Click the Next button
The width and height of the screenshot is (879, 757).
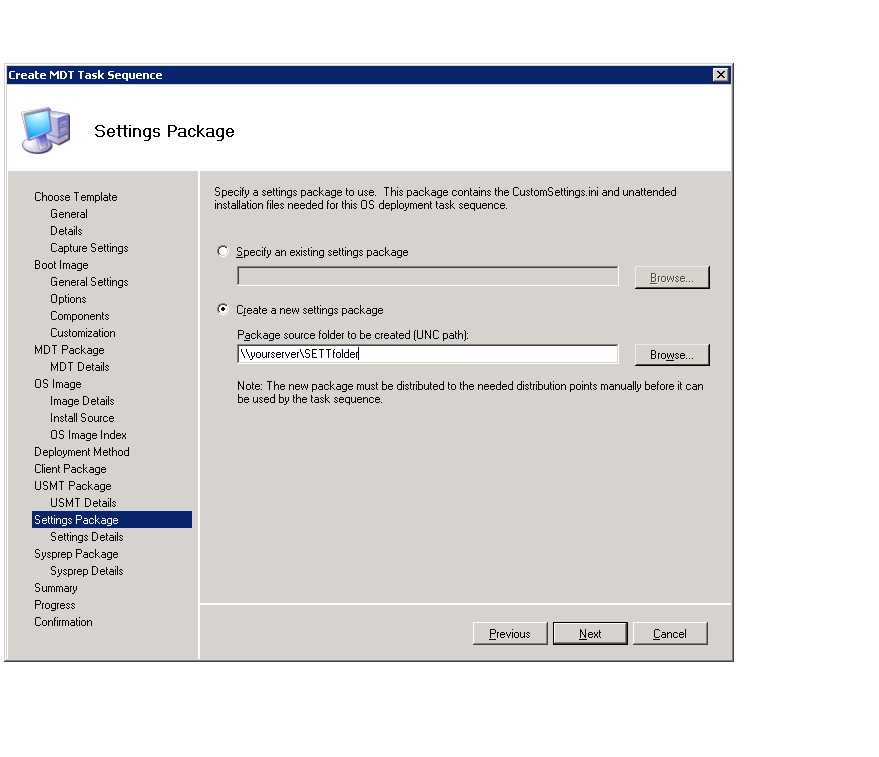coord(590,633)
